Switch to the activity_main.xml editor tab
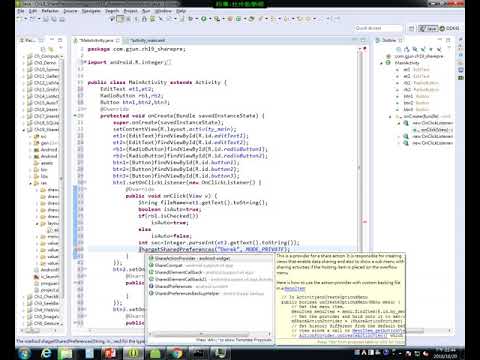480x360 pixels. point(146,40)
